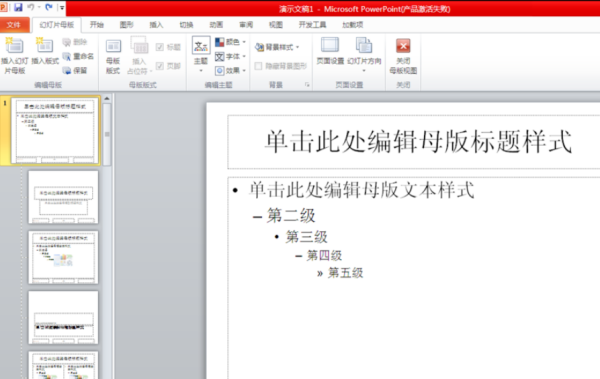Expand the 插入占位符 dropdown arrow
This screenshot has height=379, width=600.
tap(151, 71)
